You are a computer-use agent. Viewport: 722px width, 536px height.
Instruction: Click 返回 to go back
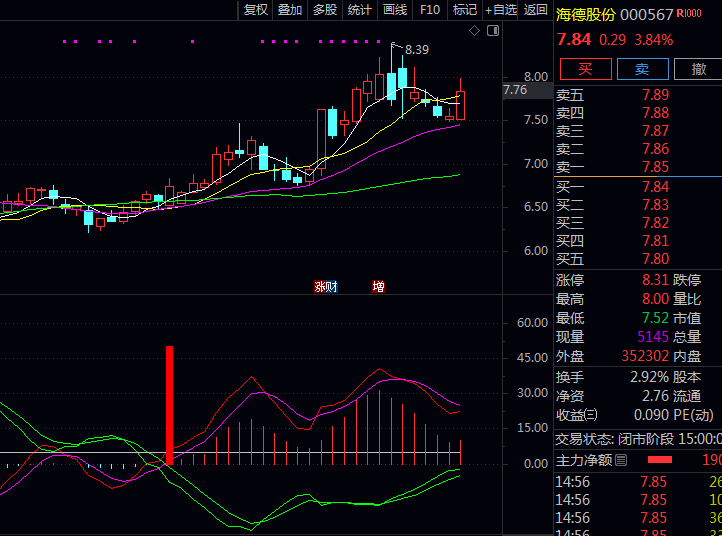[535, 10]
